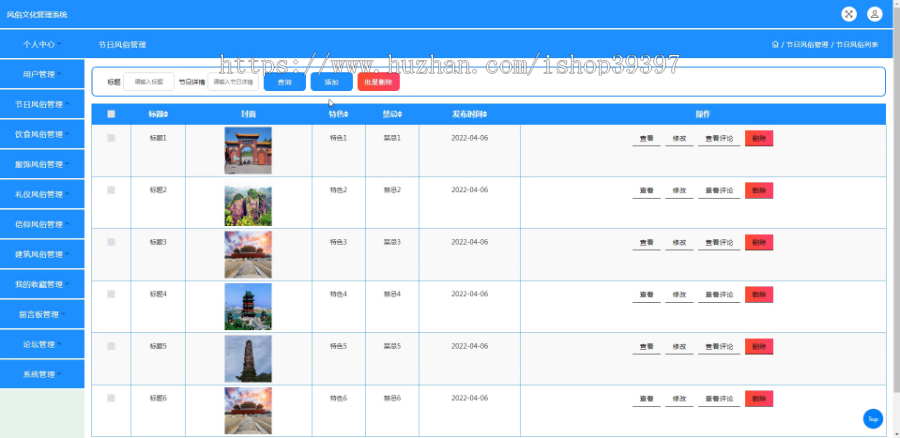This screenshot has height=438, width=900.
Task: Expand the 建筑风俗管理 sidebar menu
Action: pyautogui.click(x=42, y=254)
